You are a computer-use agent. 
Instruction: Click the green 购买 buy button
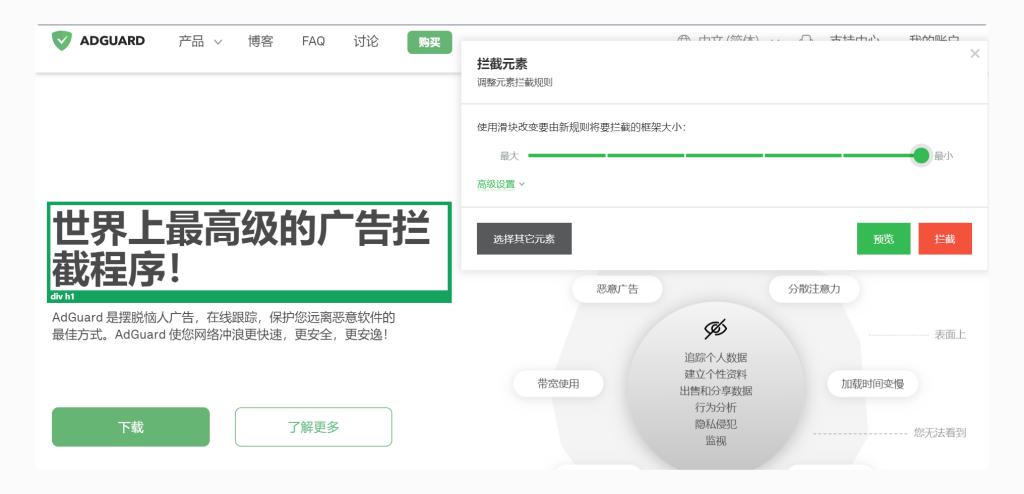click(x=430, y=42)
